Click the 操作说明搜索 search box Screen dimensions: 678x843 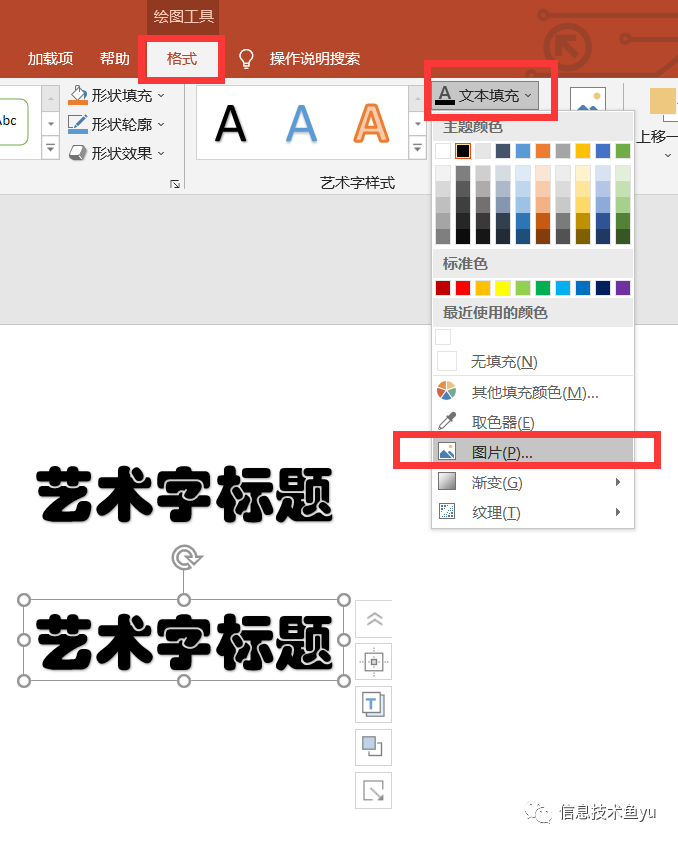click(315, 59)
